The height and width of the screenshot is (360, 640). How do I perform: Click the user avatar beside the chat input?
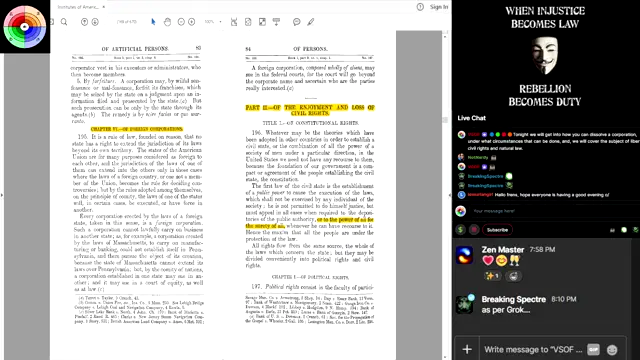(461, 211)
